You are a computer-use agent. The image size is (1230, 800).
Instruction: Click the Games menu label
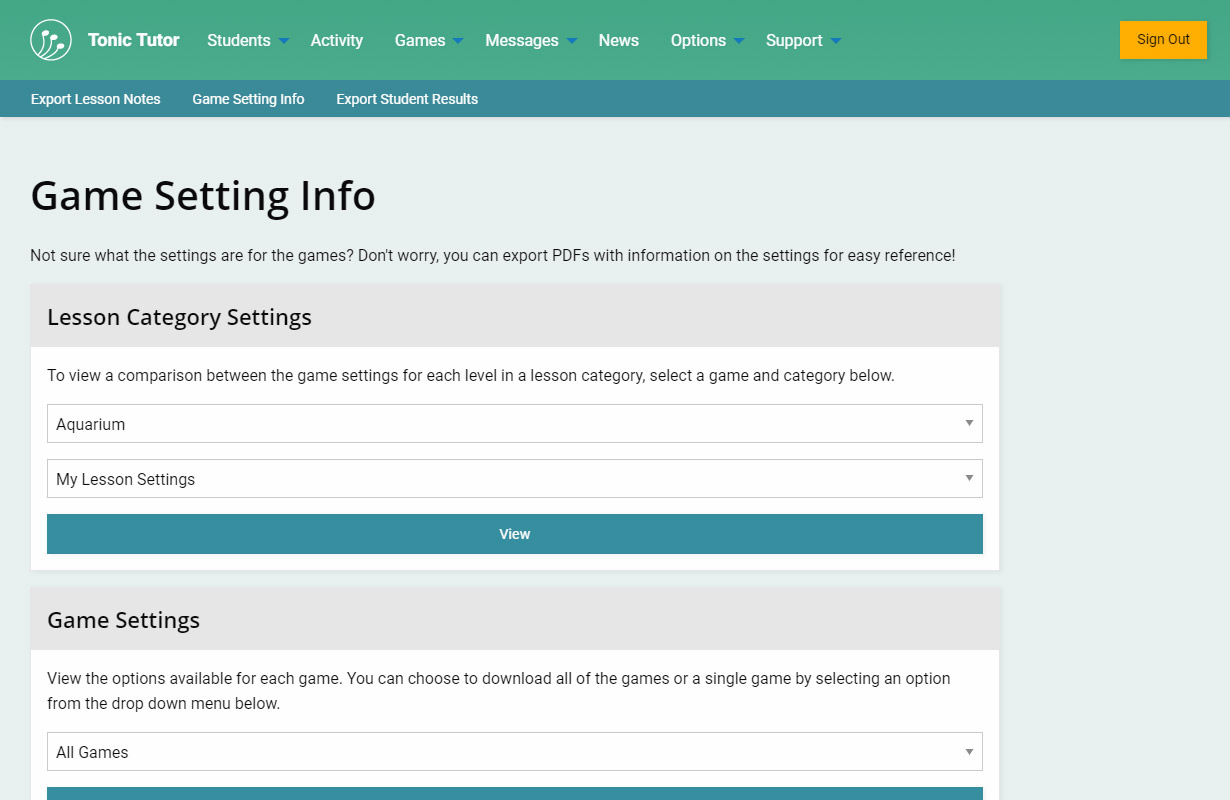click(420, 40)
